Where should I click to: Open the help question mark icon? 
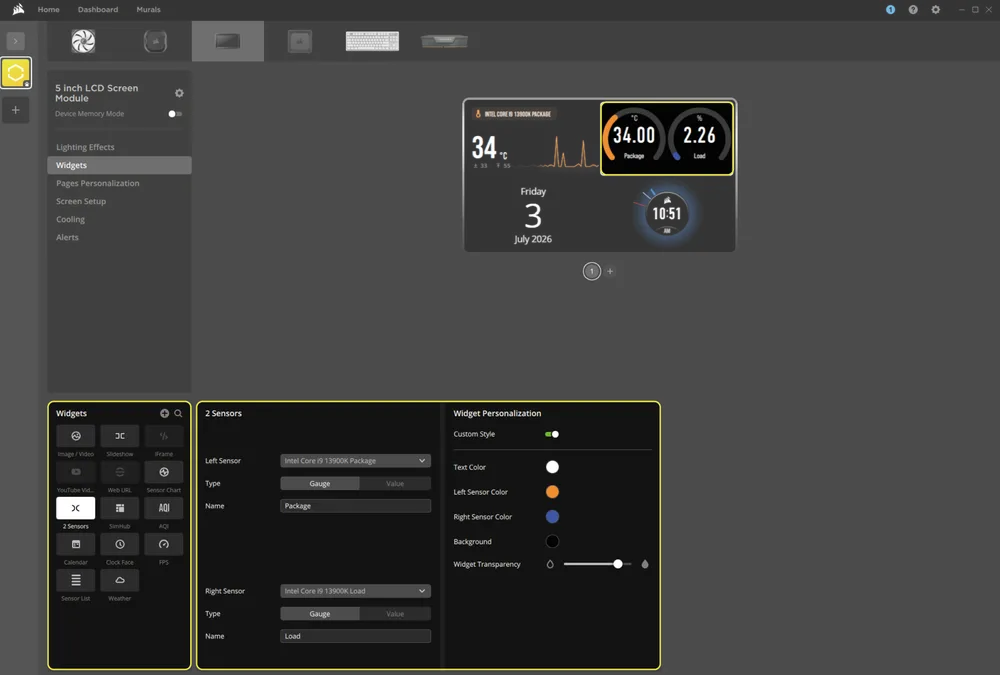pos(913,10)
